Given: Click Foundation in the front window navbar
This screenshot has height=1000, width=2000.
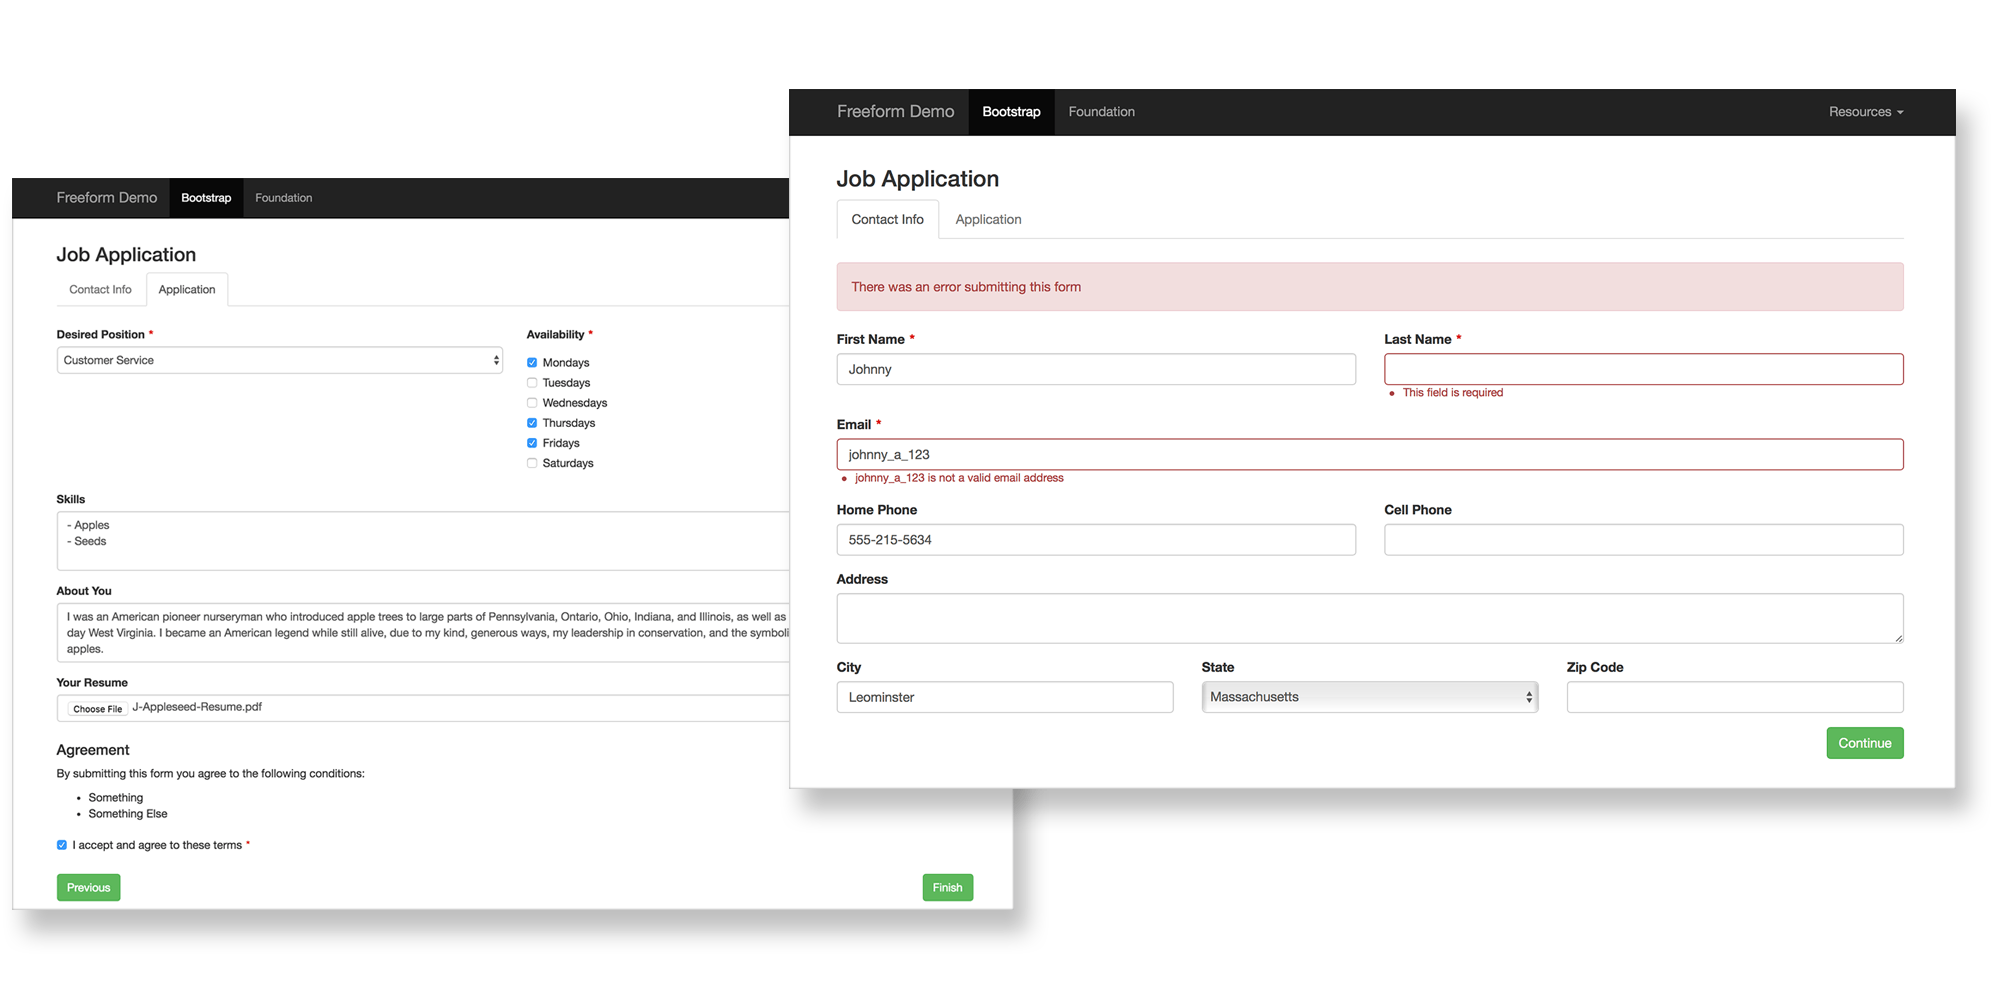Looking at the screenshot, I should pos(1101,112).
